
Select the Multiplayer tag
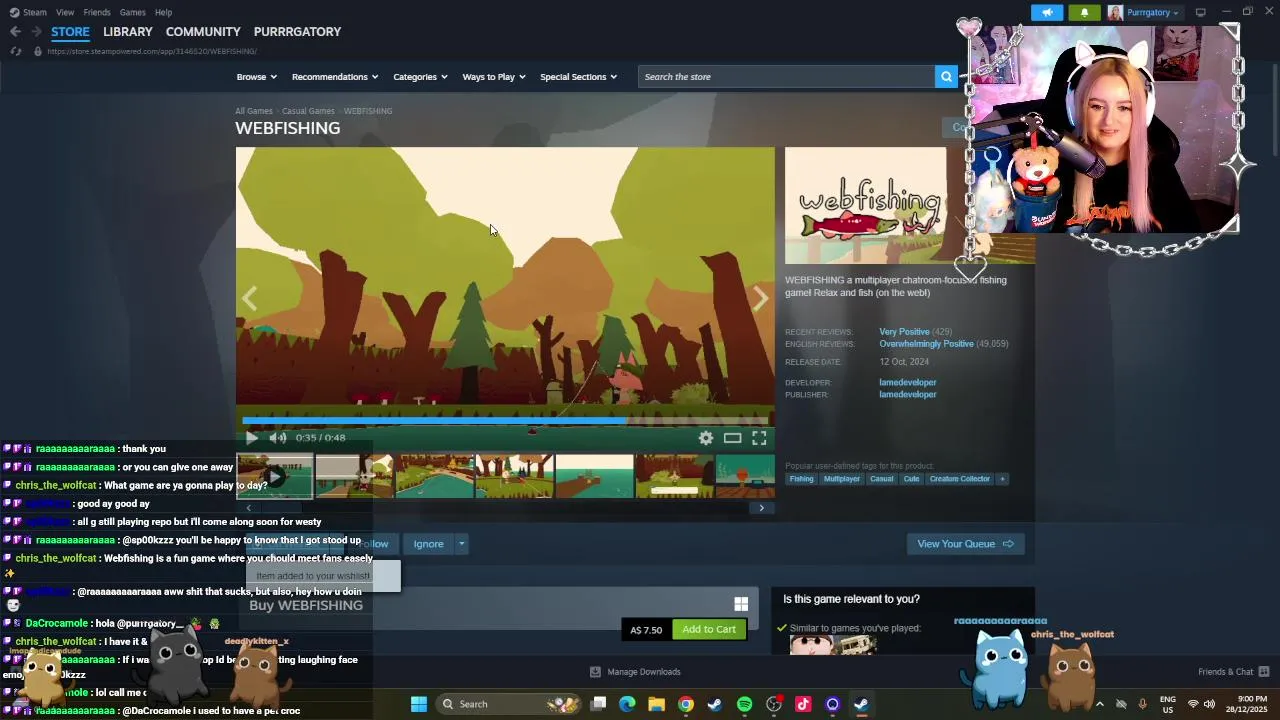[x=841, y=479]
